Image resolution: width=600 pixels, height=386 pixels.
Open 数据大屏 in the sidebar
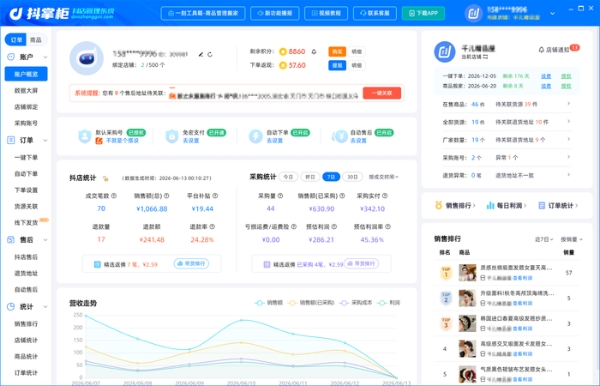tap(26, 90)
